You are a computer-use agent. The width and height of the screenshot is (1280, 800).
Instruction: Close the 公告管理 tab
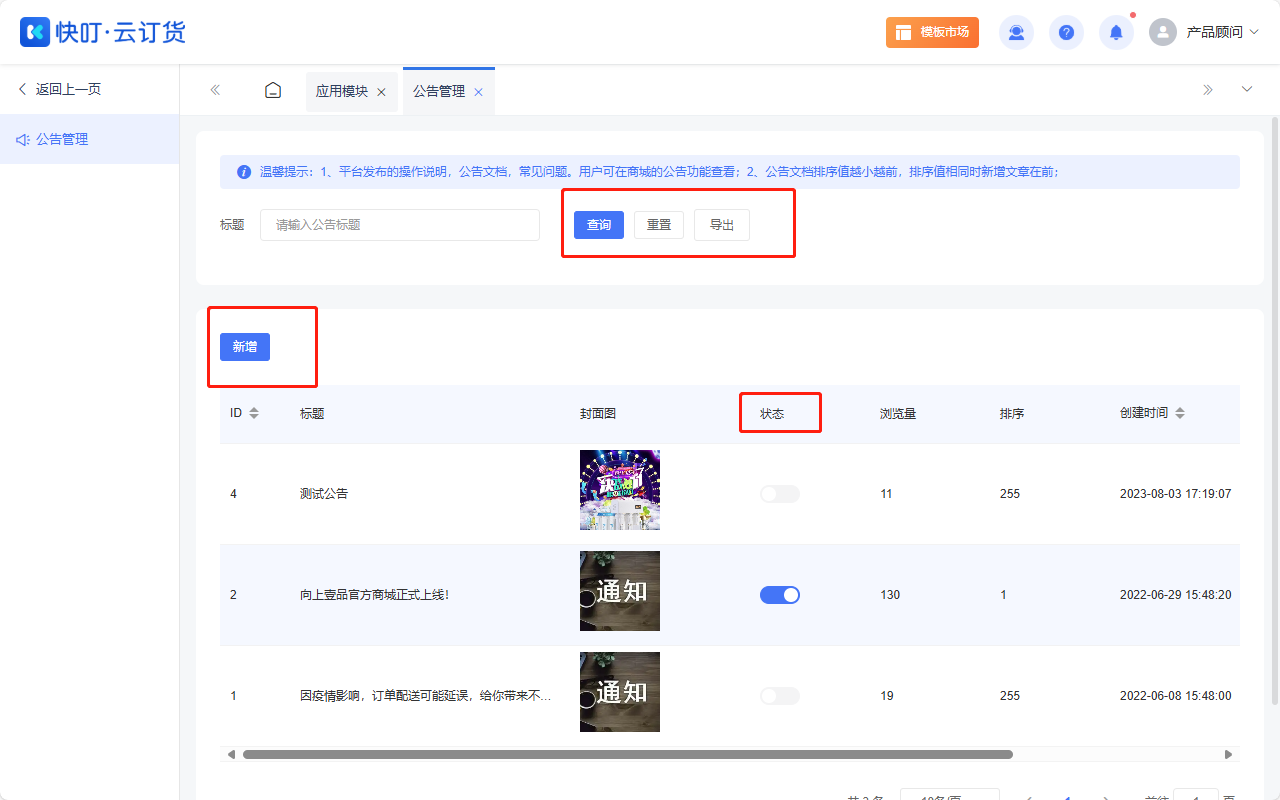tap(478, 92)
